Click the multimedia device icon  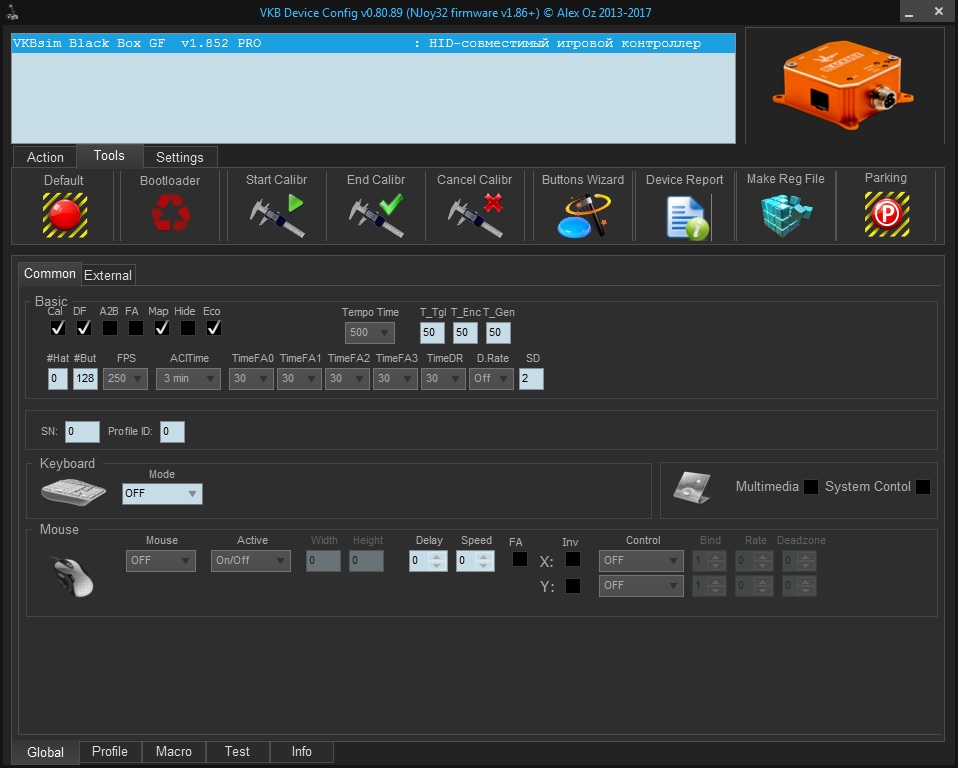tap(692, 487)
